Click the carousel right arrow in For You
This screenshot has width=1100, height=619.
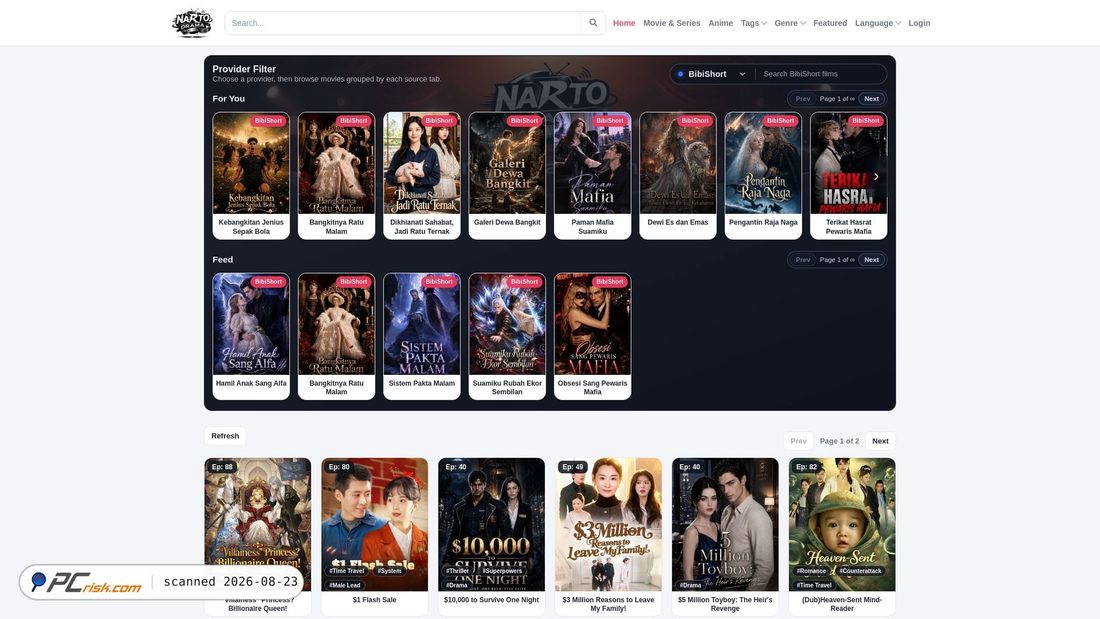click(x=876, y=177)
